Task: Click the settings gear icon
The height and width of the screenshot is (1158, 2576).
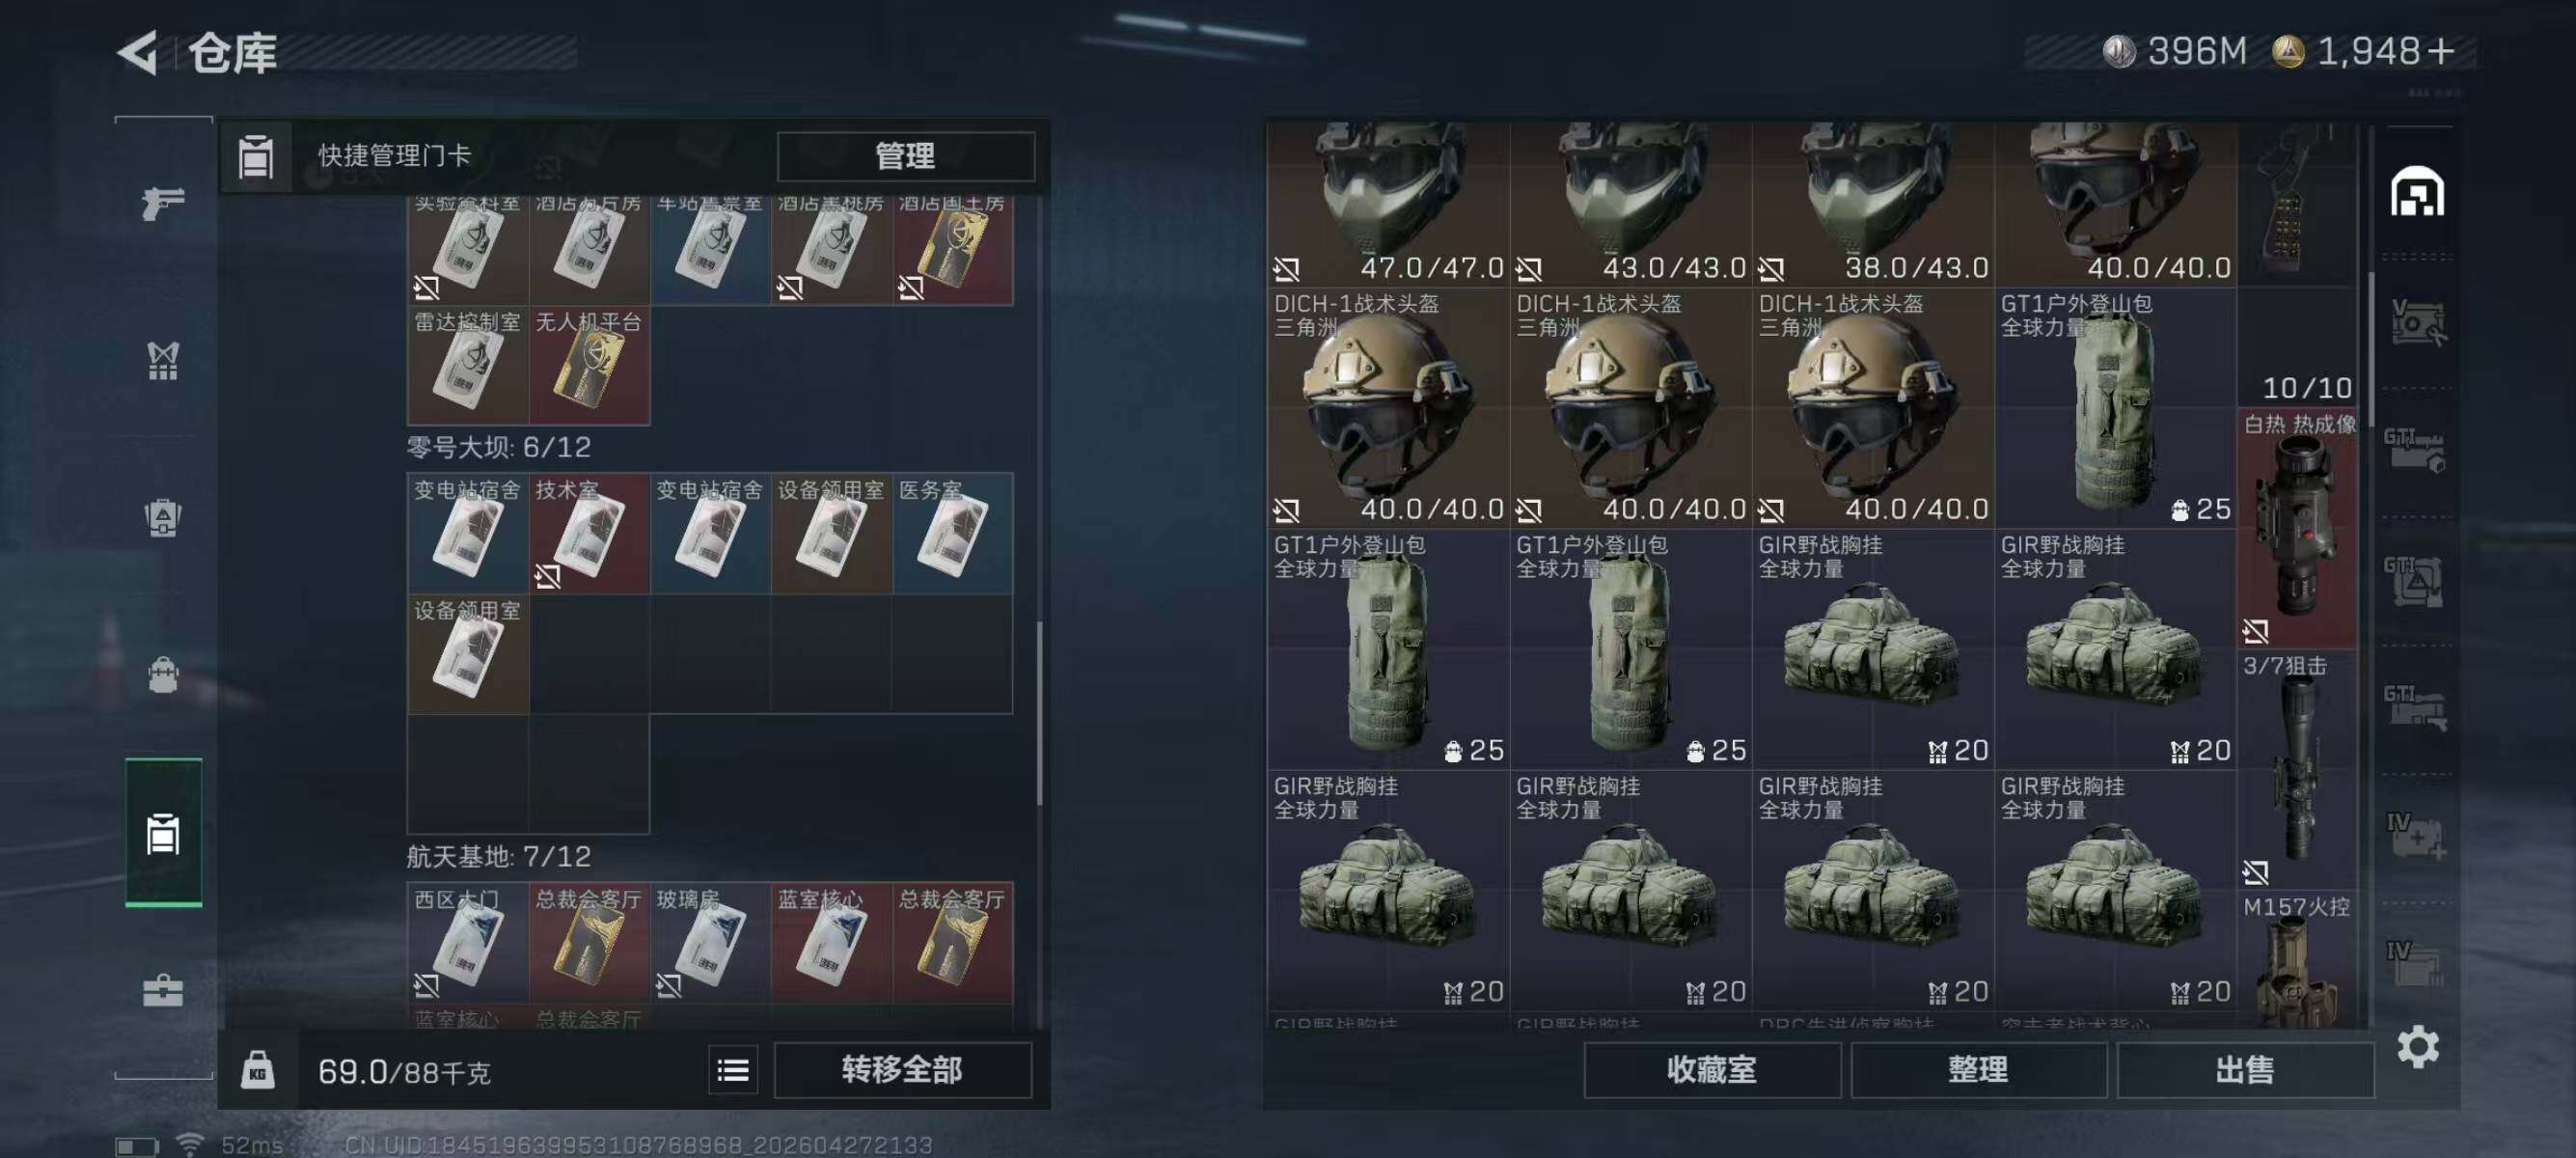Action: (x=2417, y=1046)
